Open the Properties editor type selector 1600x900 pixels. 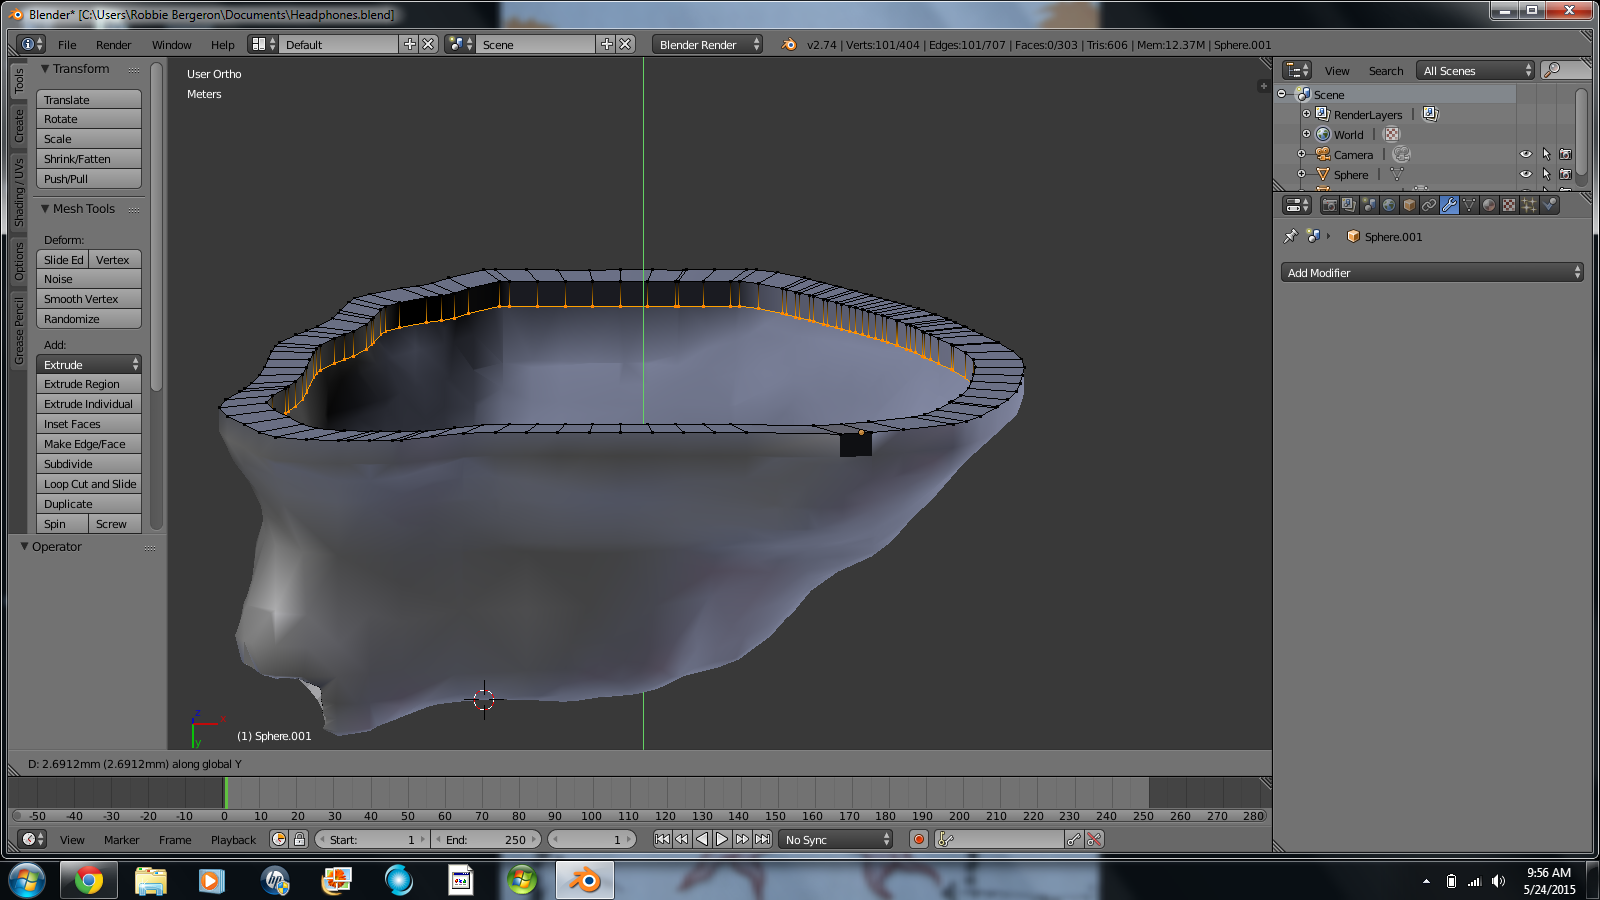(x=1297, y=205)
